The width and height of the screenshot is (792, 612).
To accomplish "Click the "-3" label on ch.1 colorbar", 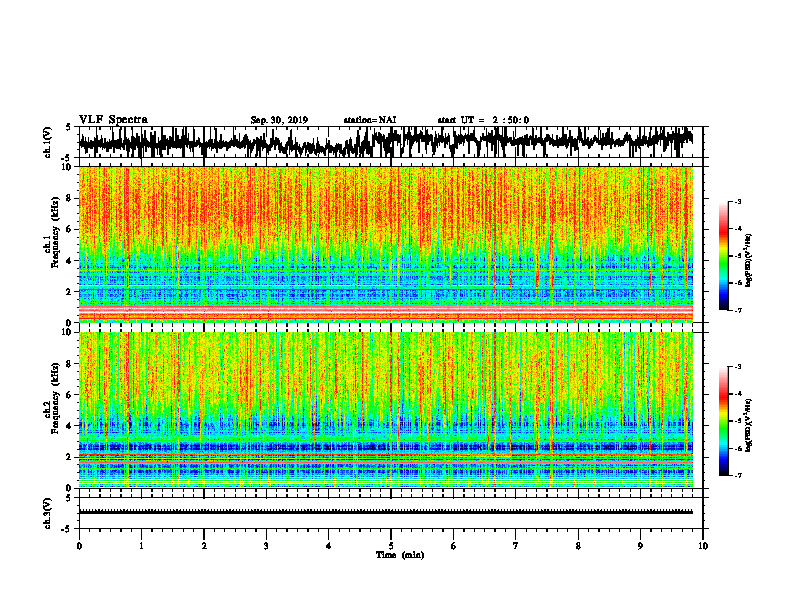I will point(738,201).
